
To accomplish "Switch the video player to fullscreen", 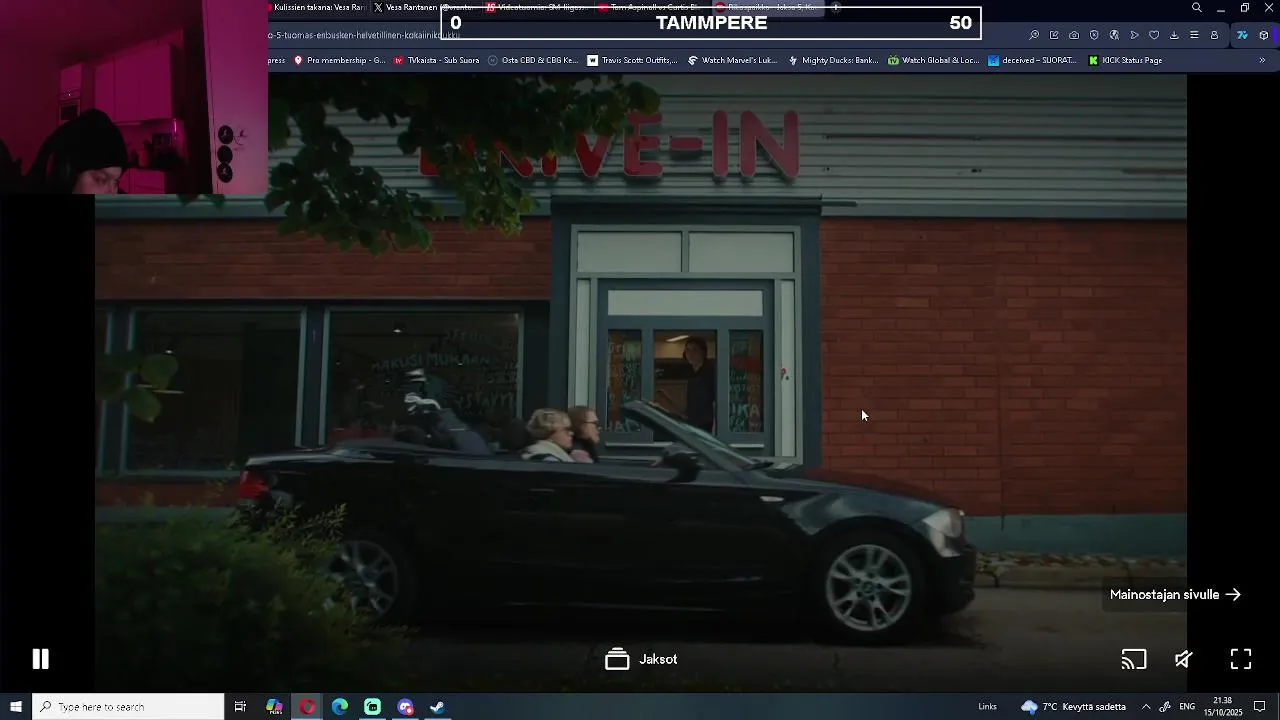I will [1241, 659].
